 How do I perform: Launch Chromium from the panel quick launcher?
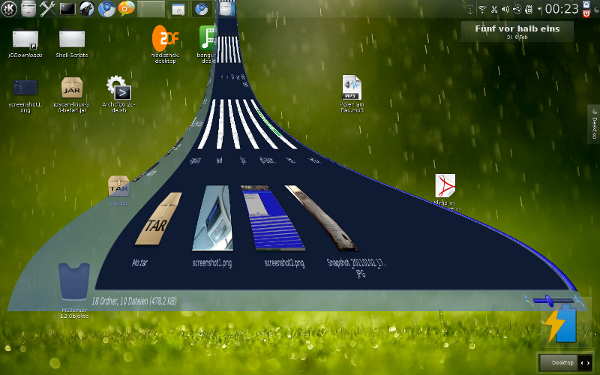pyautogui.click(x=106, y=9)
